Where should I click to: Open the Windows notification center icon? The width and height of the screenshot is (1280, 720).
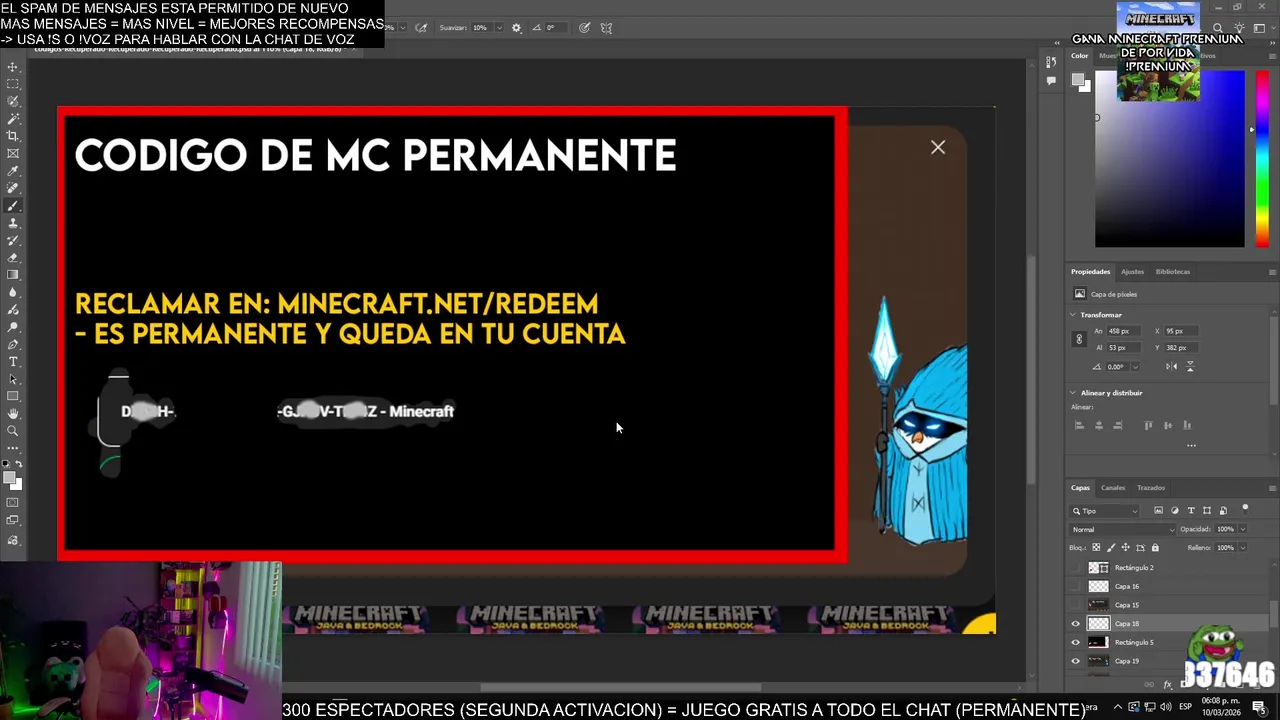click(1259, 707)
